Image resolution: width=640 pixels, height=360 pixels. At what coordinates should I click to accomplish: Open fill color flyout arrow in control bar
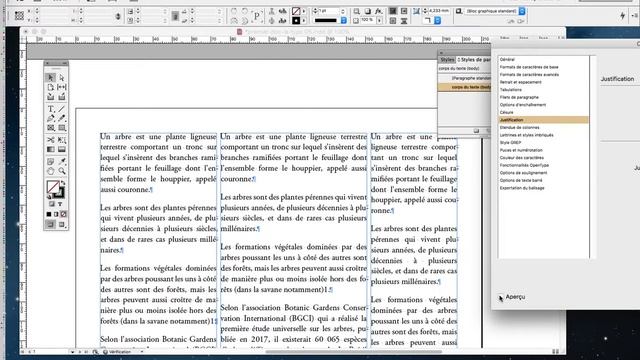[x=304, y=11]
